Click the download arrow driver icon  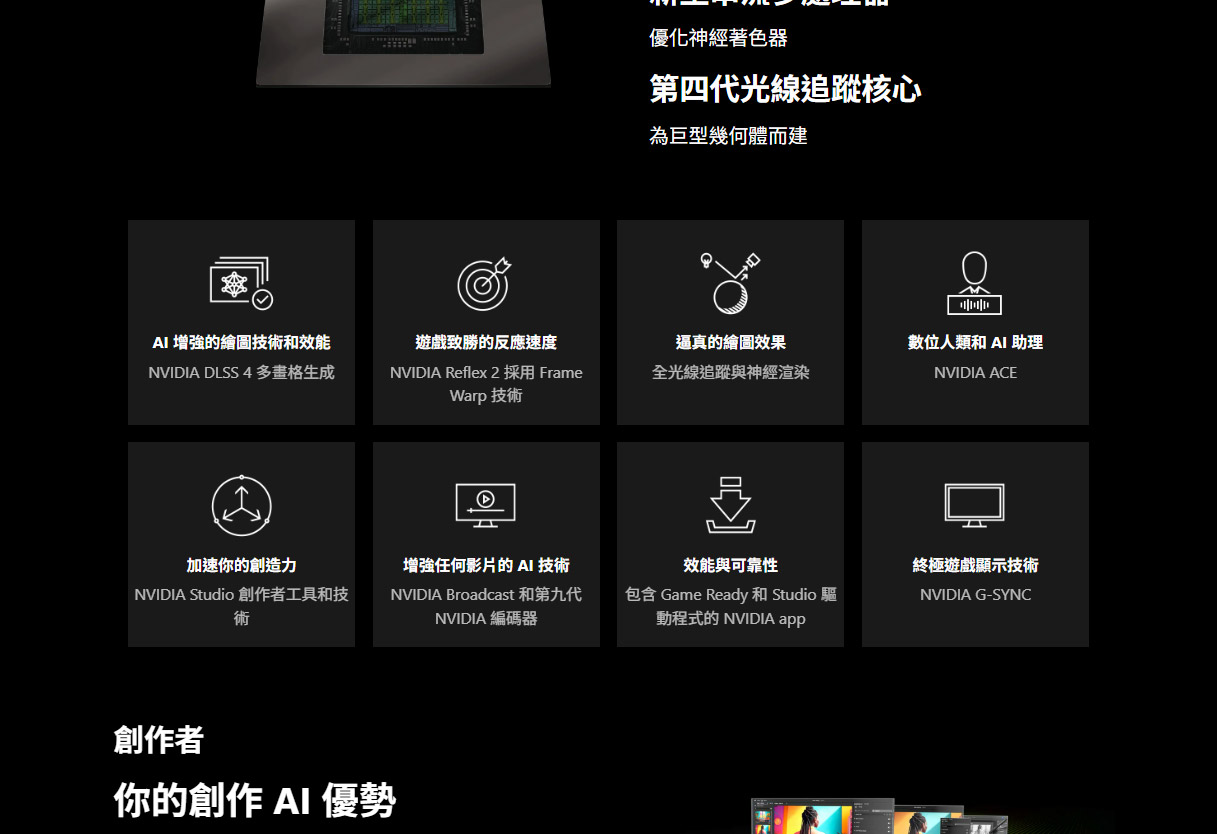tap(730, 505)
